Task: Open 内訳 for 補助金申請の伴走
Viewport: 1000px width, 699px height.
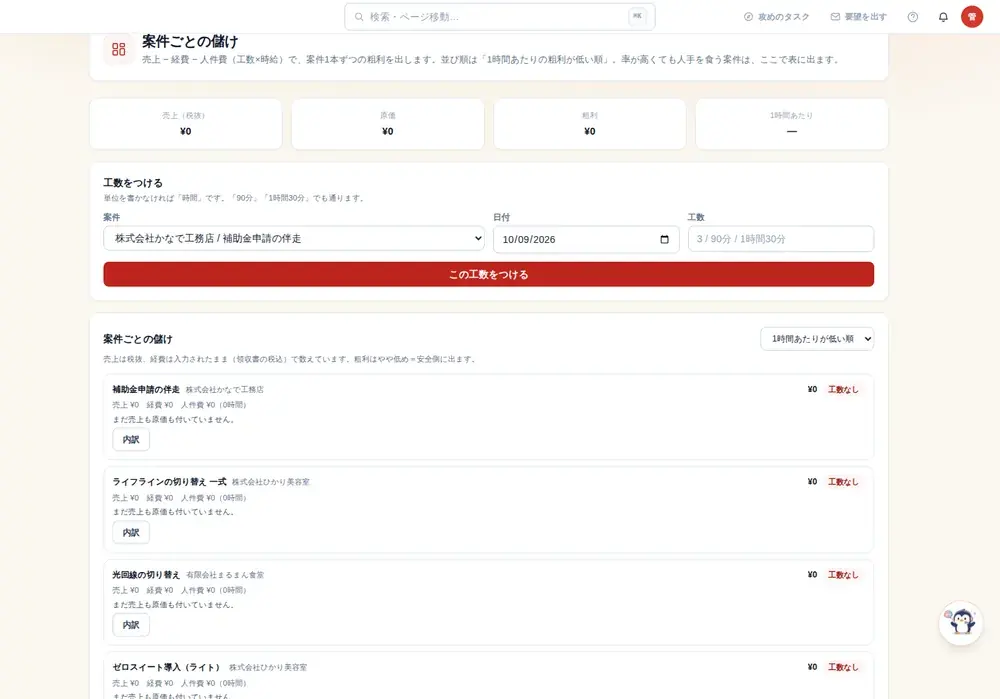Action: (131, 439)
